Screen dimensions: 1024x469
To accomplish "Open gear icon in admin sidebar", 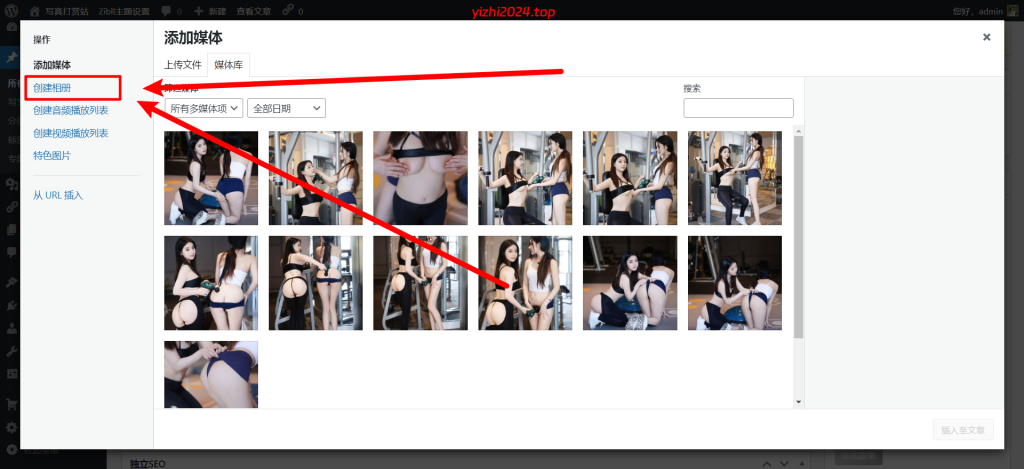I will 11,428.
